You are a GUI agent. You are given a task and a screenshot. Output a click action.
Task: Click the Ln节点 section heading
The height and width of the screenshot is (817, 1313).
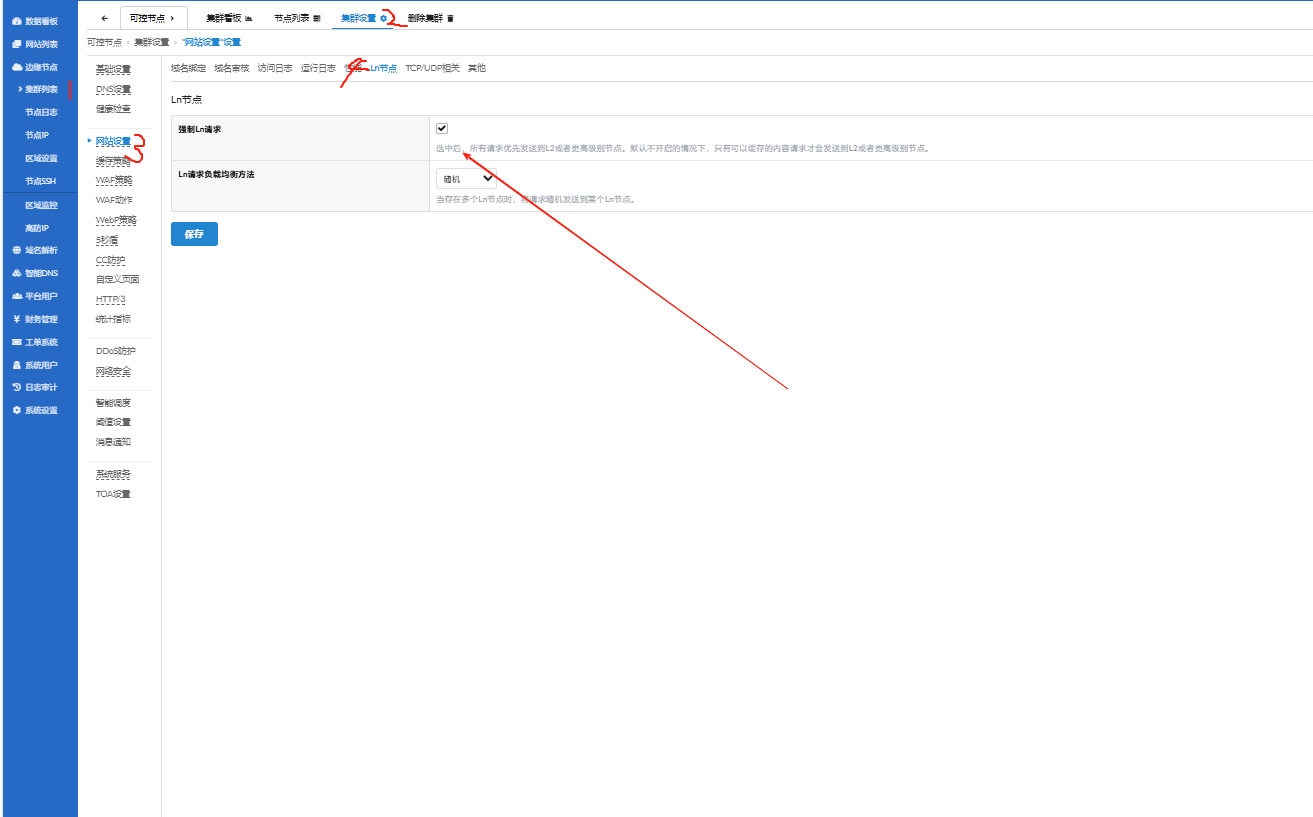pyautogui.click(x=185, y=99)
